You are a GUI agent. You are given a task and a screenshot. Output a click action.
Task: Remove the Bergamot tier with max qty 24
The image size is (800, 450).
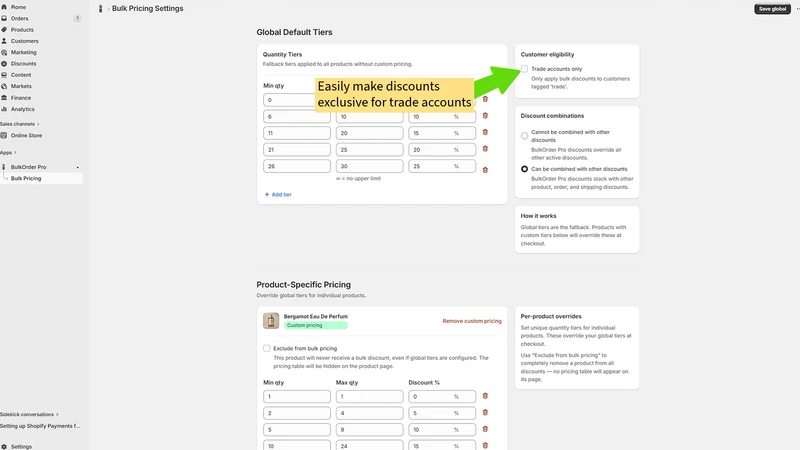tap(485, 445)
